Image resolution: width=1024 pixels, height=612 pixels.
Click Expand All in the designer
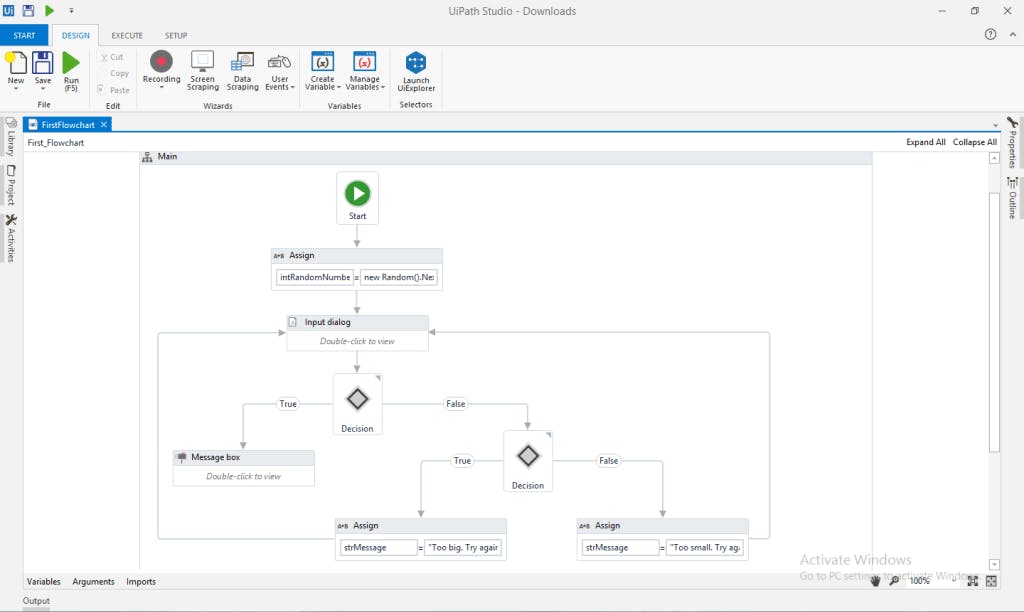click(925, 142)
